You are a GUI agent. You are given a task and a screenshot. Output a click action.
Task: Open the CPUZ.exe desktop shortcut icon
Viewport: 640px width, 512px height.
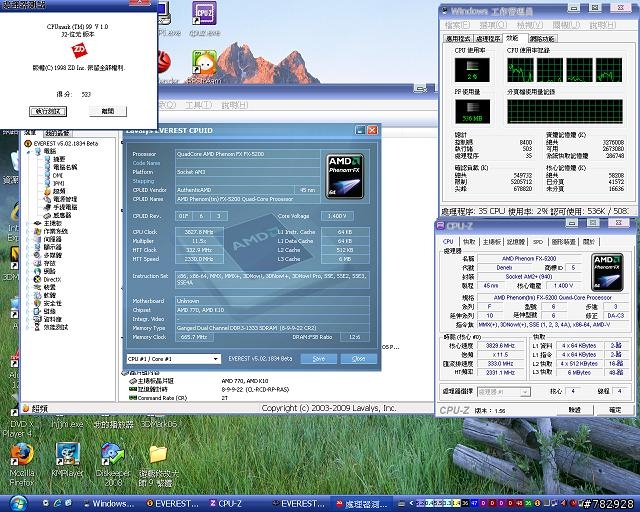pos(204,13)
